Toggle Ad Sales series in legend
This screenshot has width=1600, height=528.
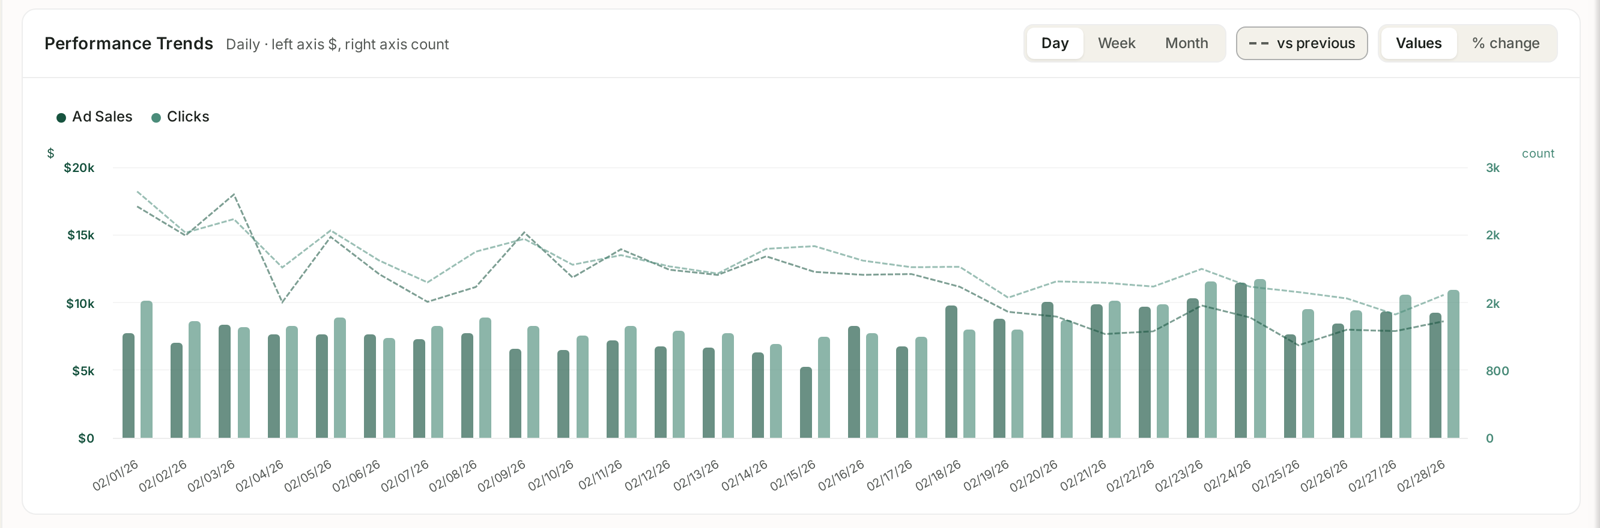[94, 117]
